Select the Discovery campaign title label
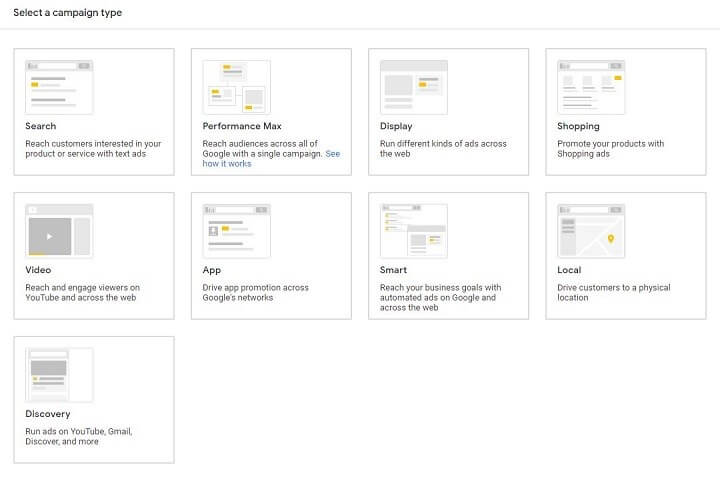 pyautogui.click(x=47, y=414)
